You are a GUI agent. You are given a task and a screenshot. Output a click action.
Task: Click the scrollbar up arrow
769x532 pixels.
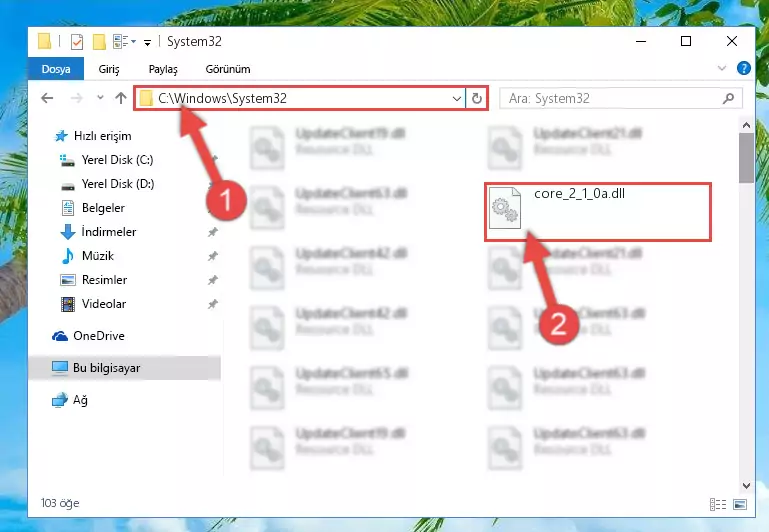click(746, 125)
